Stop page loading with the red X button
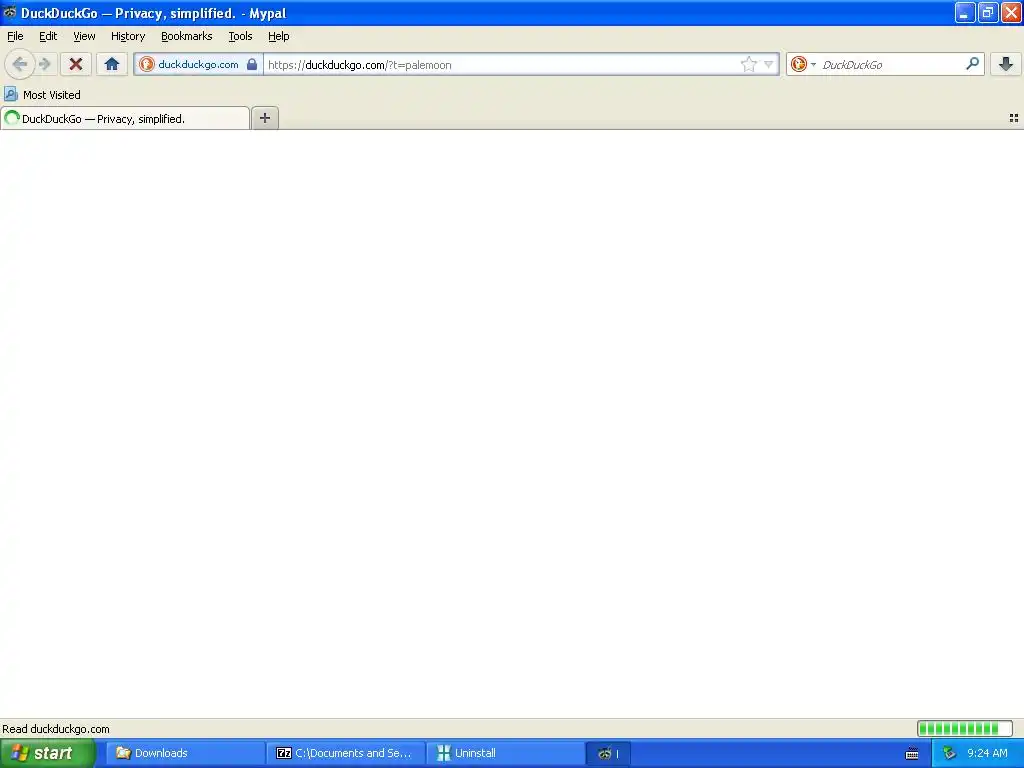The width and height of the screenshot is (1024, 768). [x=76, y=64]
